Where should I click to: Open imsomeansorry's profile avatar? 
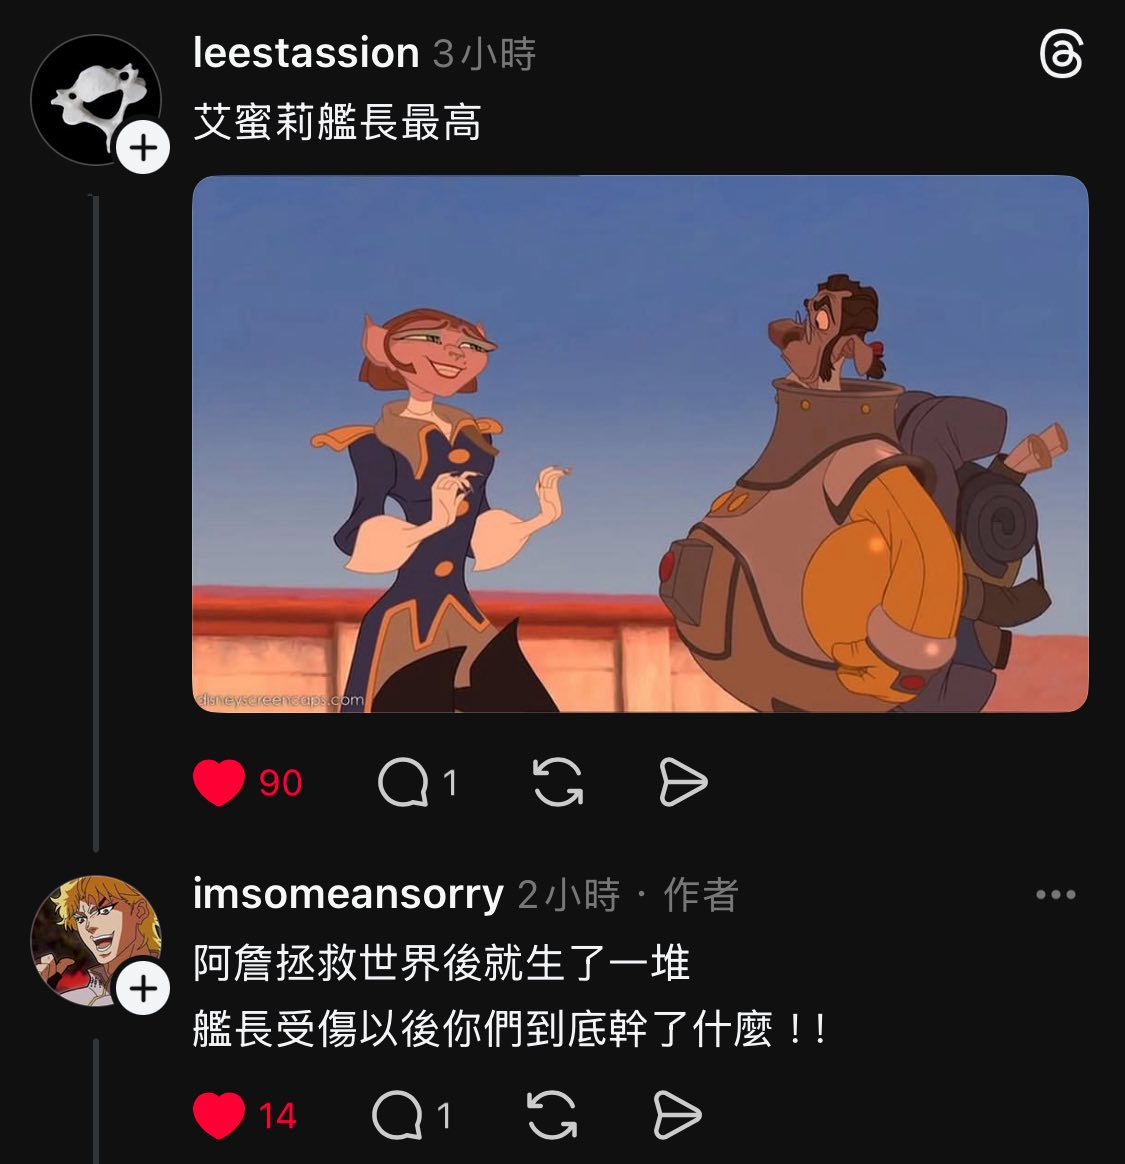tap(96, 941)
